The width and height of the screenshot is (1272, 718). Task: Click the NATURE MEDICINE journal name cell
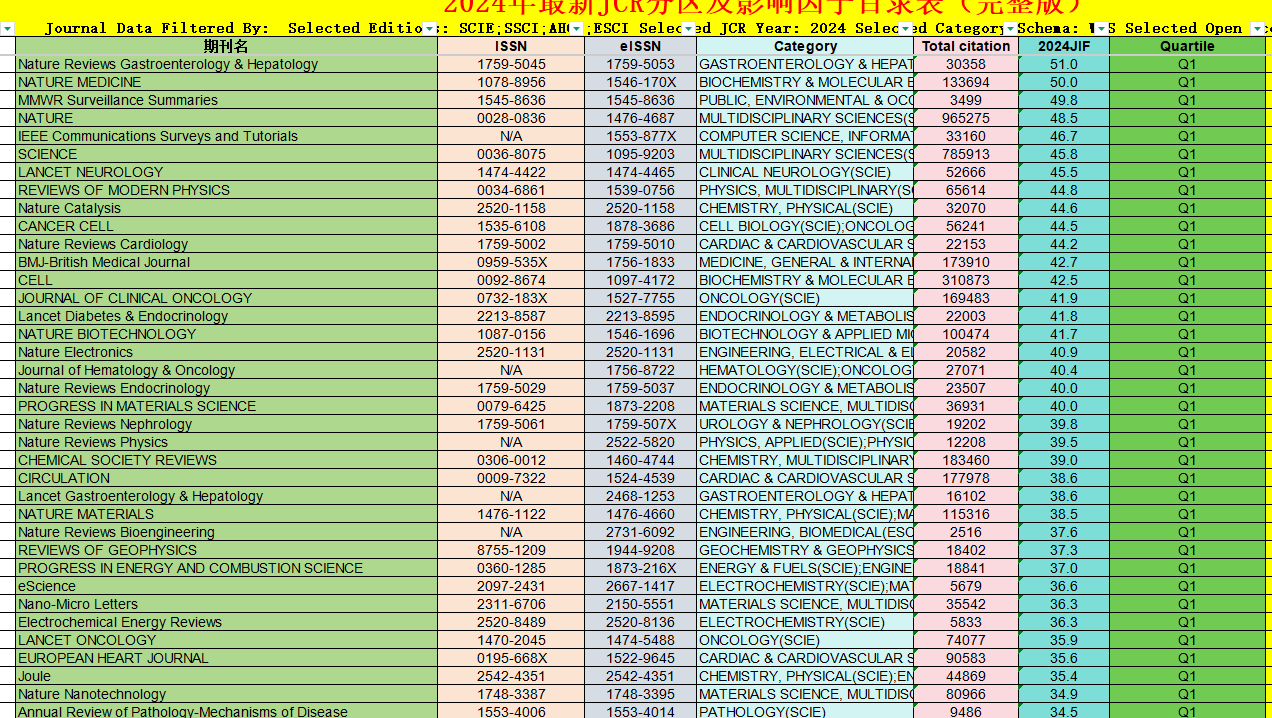coord(80,82)
